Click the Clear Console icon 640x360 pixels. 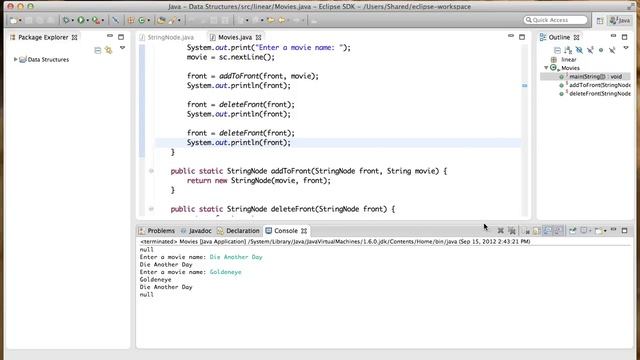pyautogui.click(x=526, y=231)
